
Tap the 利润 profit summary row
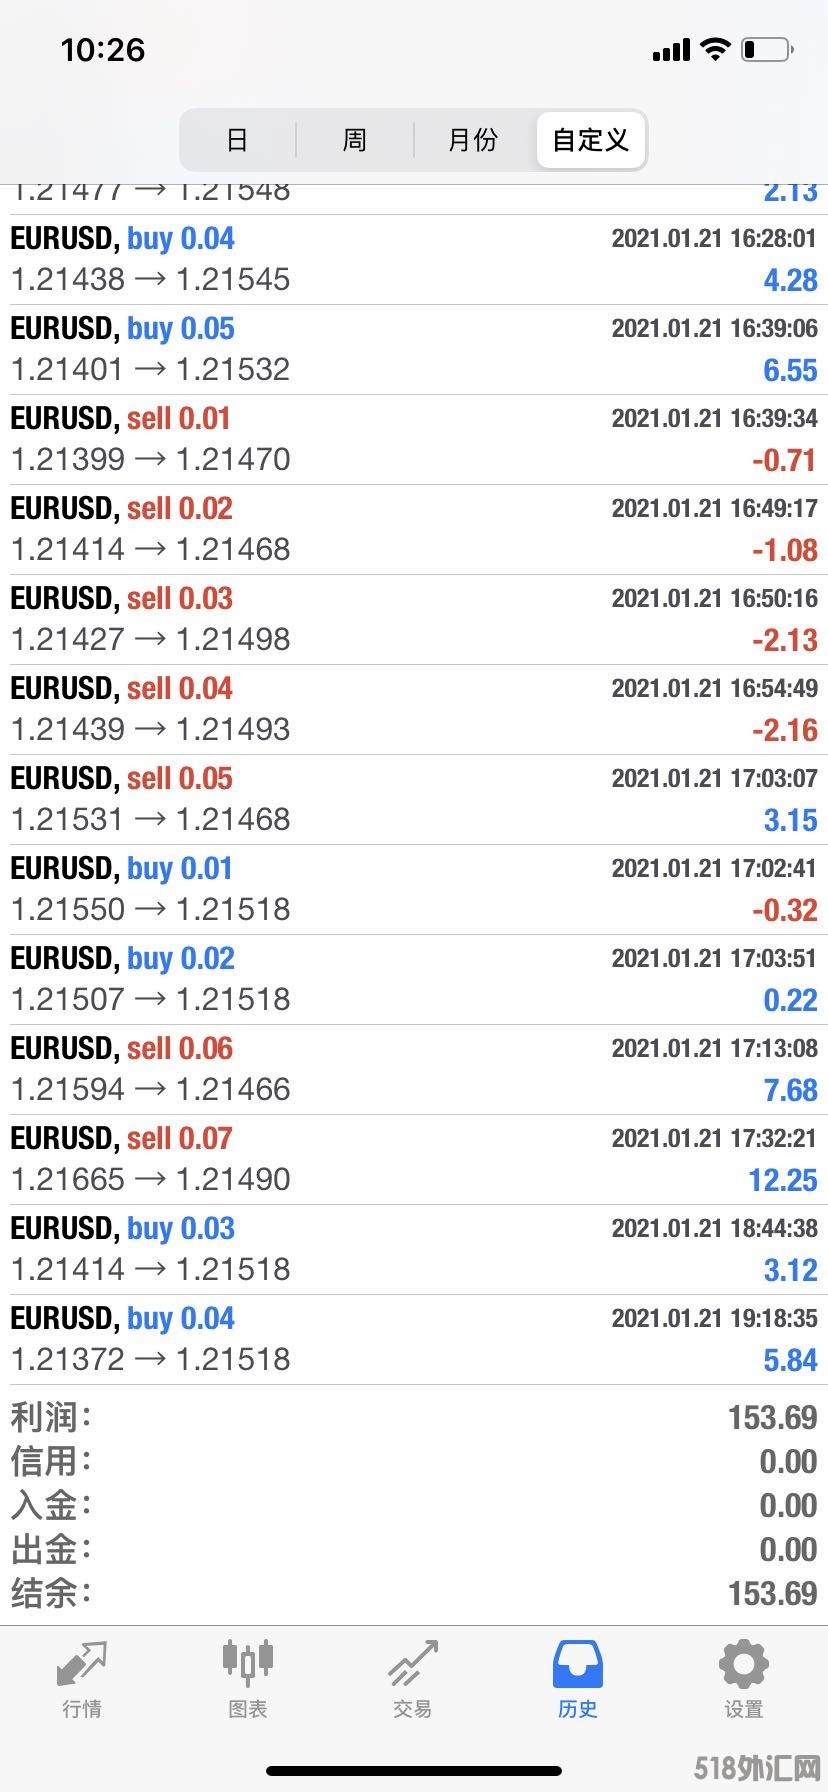click(x=414, y=1417)
